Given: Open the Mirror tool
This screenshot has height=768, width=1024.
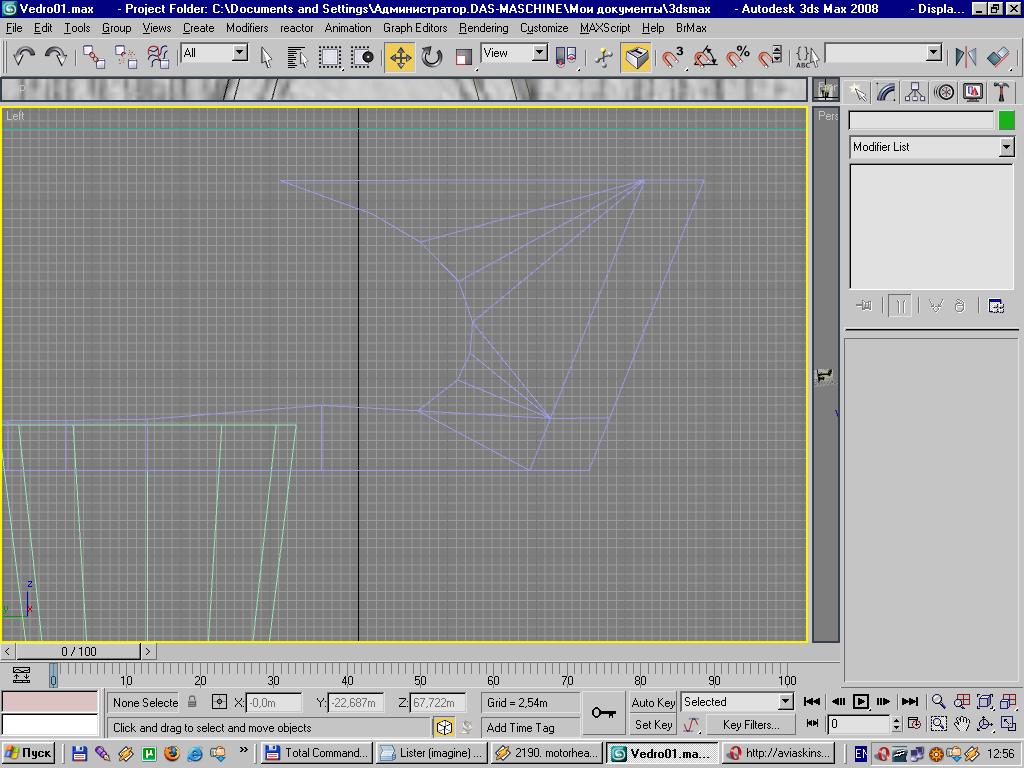Looking at the screenshot, I should [x=965, y=57].
